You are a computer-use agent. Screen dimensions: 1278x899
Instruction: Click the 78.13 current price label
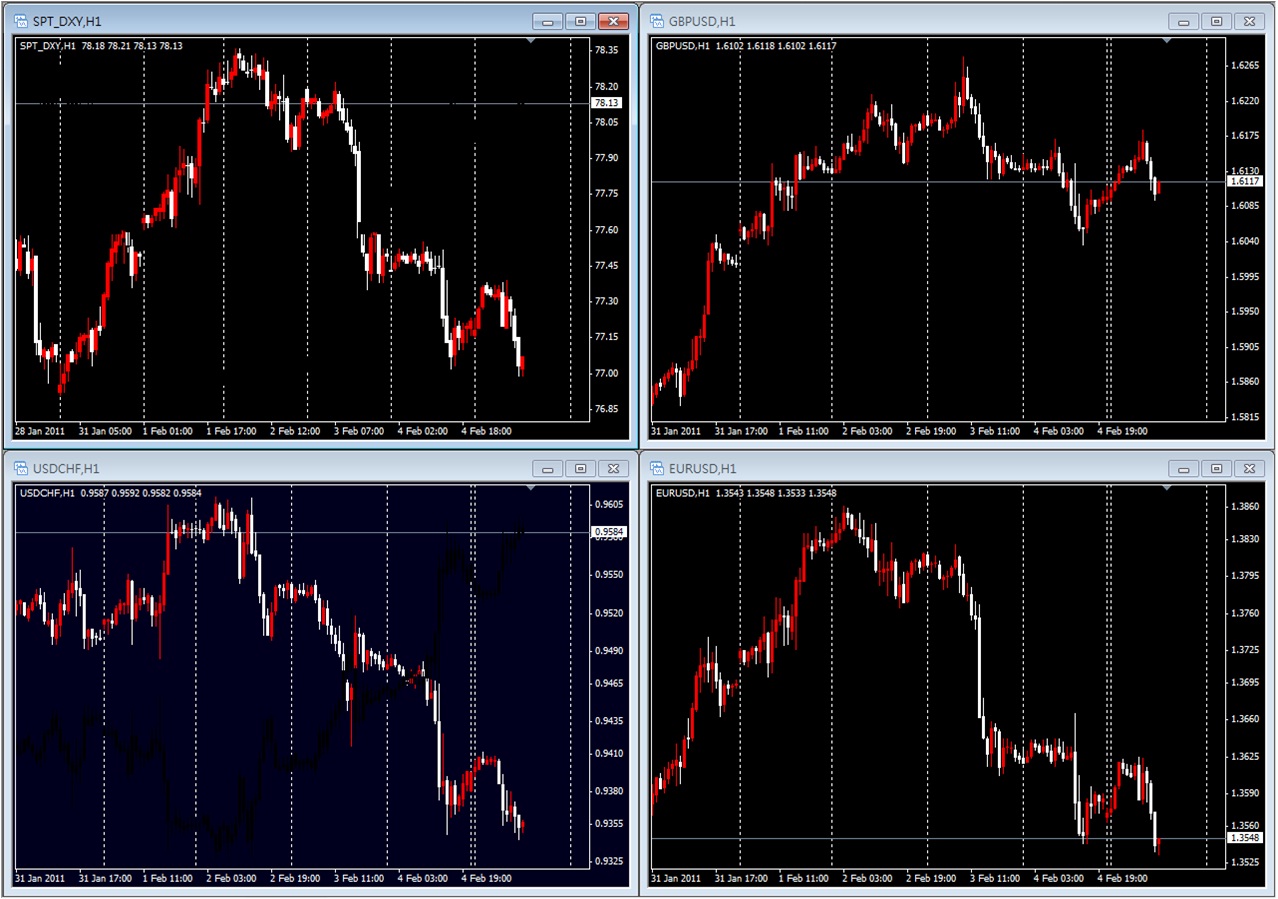[606, 103]
